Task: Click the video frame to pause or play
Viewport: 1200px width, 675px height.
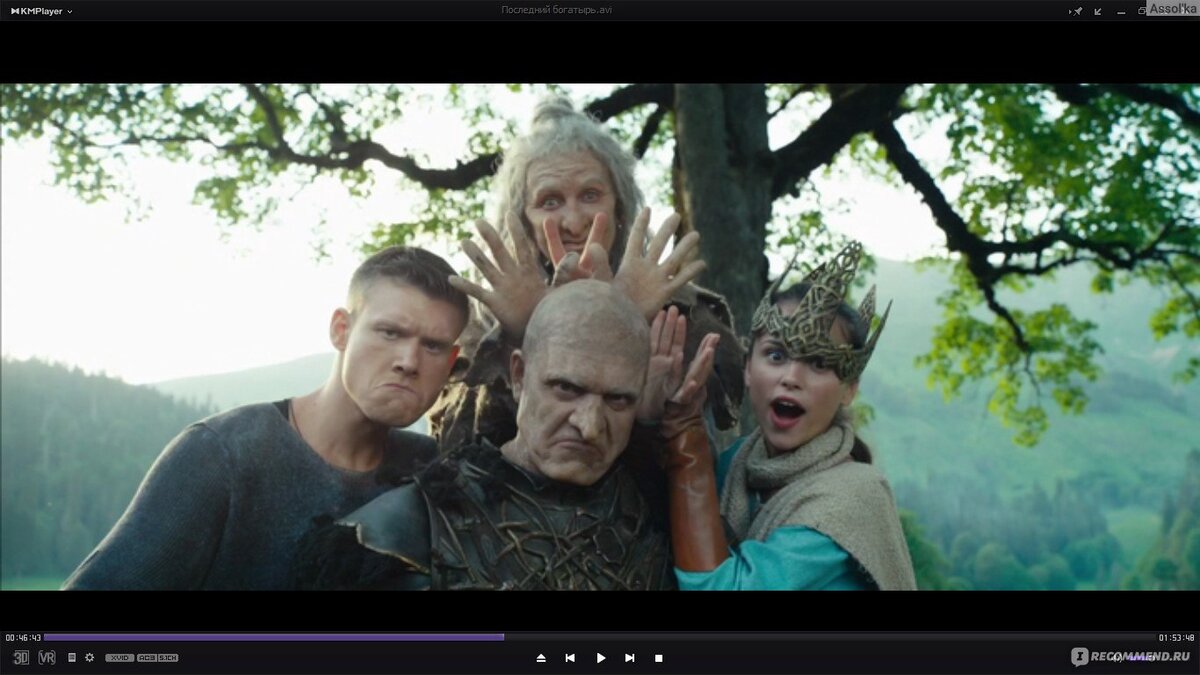Action: tap(600, 337)
